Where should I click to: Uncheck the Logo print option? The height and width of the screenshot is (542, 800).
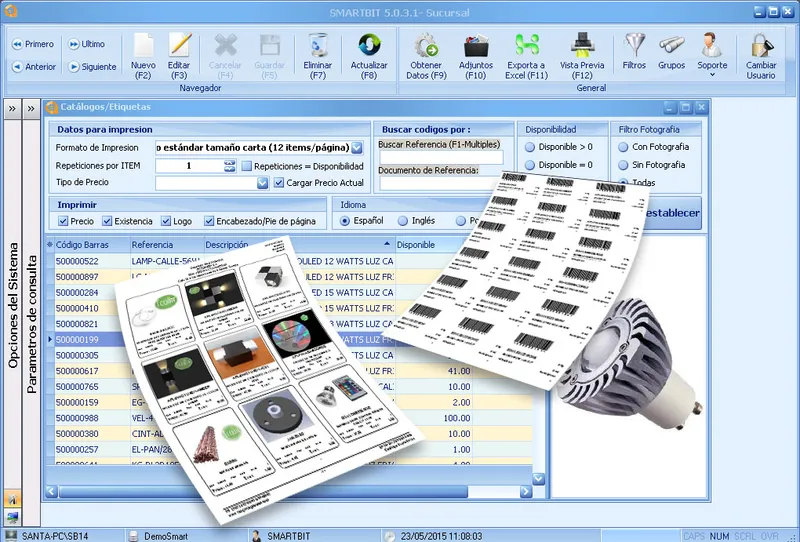[x=166, y=221]
